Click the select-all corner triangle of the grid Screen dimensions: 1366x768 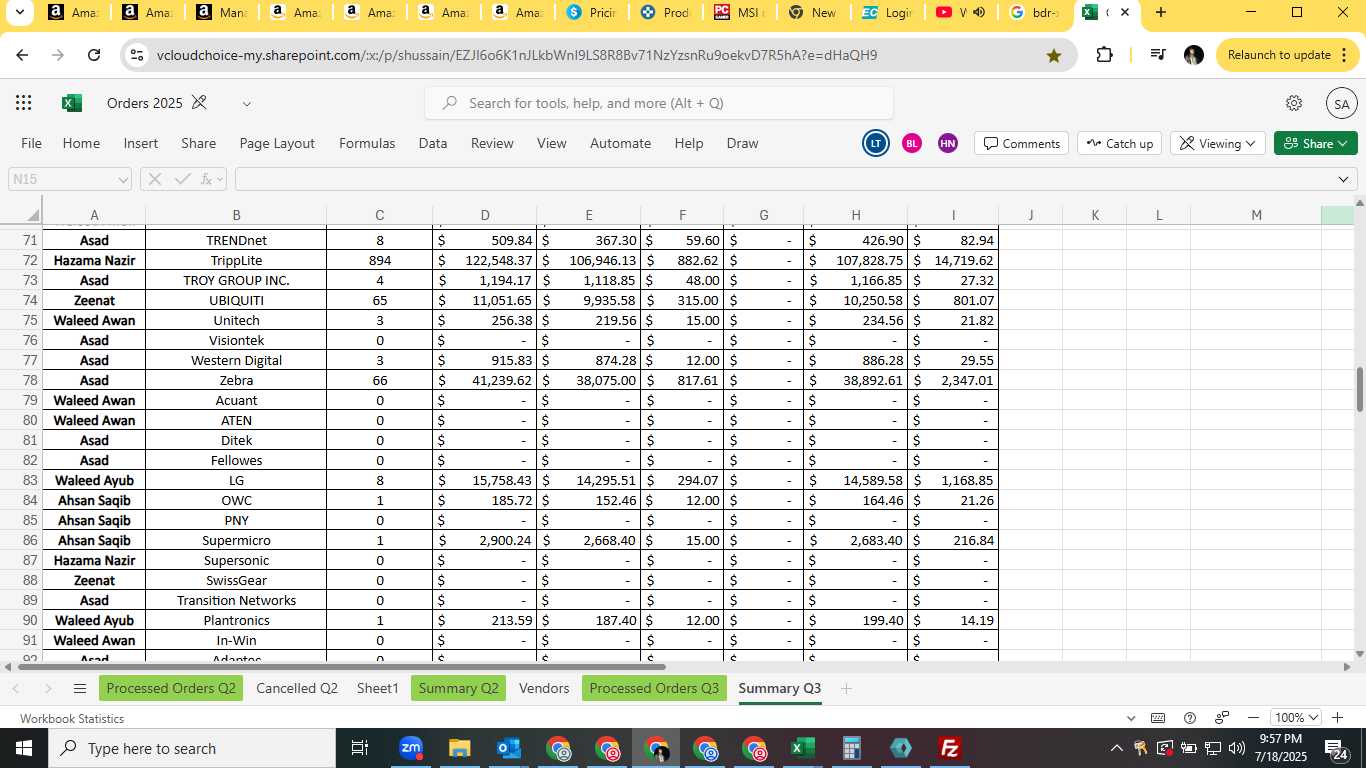pyautogui.click(x=32, y=215)
